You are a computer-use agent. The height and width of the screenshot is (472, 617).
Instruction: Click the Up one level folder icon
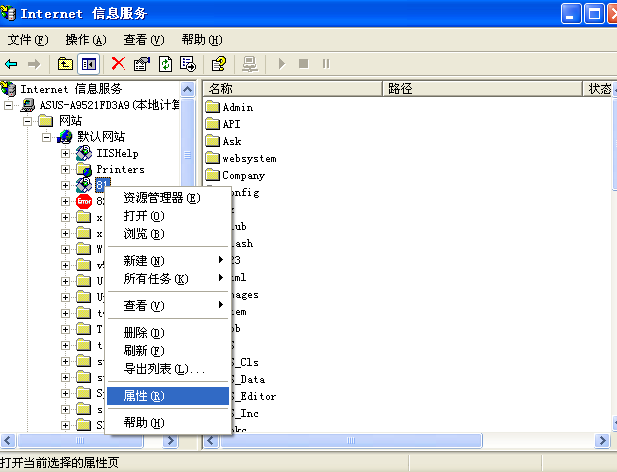click(x=65, y=64)
